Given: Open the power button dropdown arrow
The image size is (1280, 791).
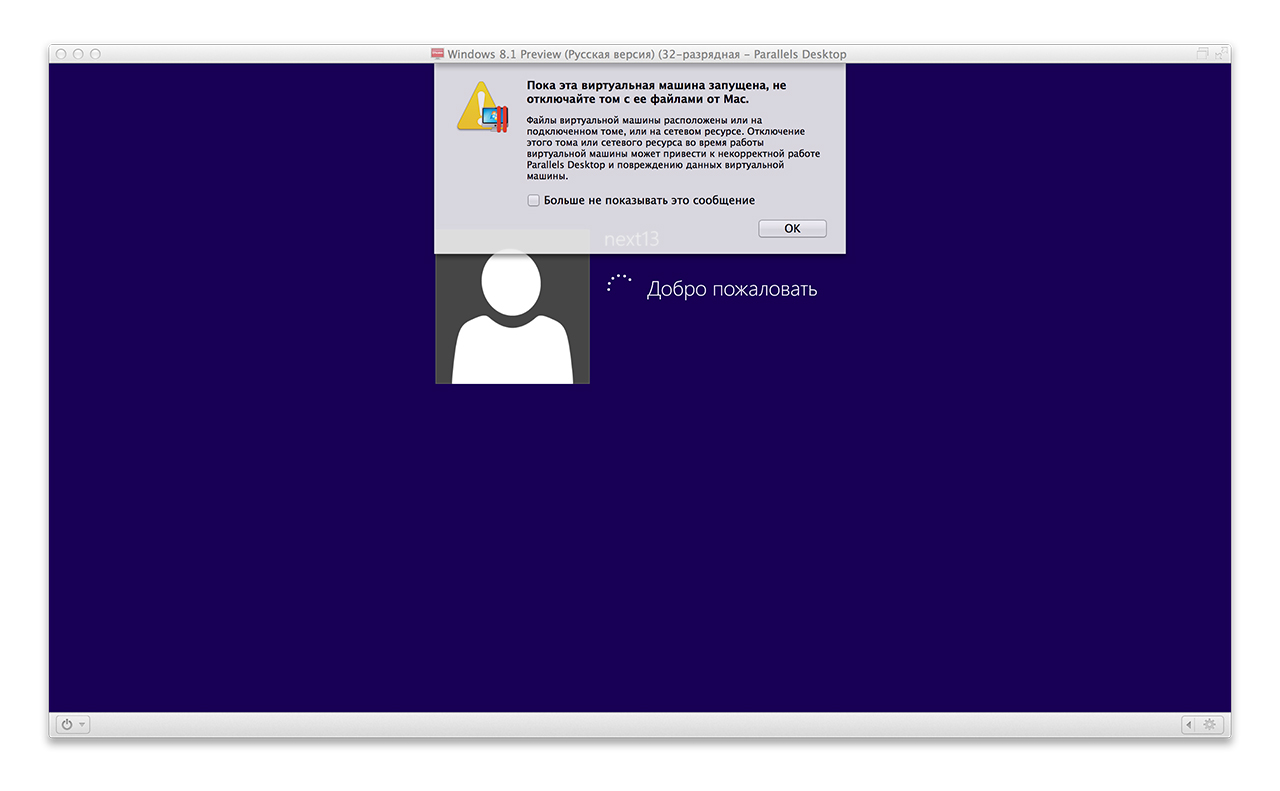Looking at the screenshot, I should pos(82,725).
